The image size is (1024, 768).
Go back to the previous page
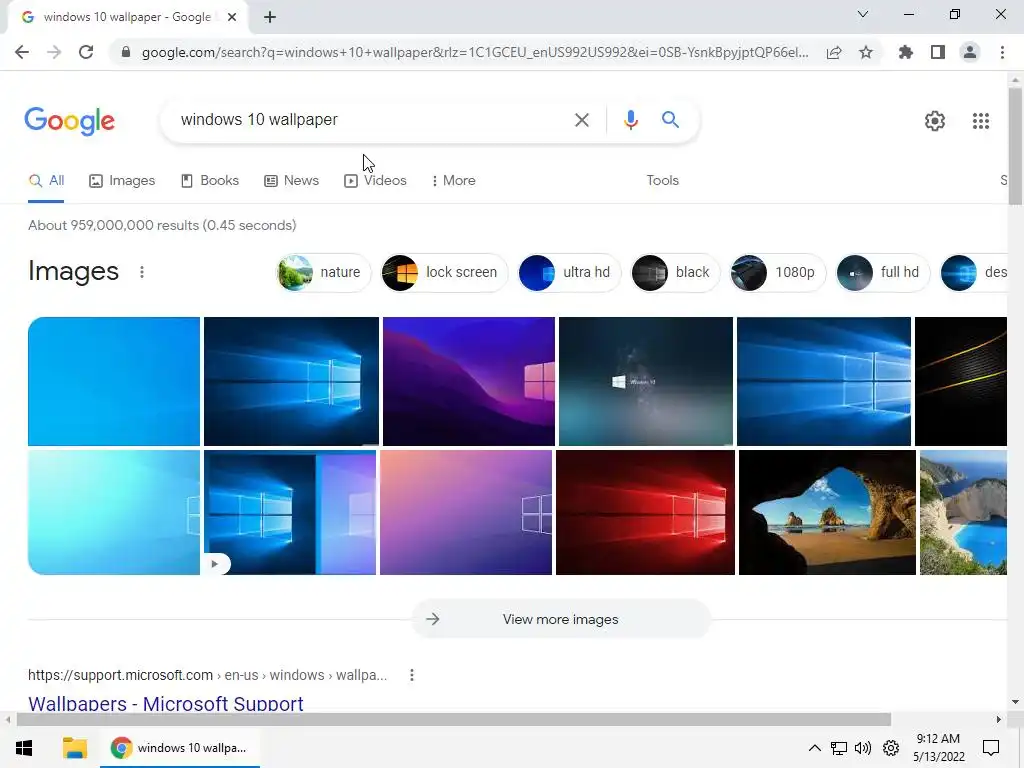tap(22, 52)
